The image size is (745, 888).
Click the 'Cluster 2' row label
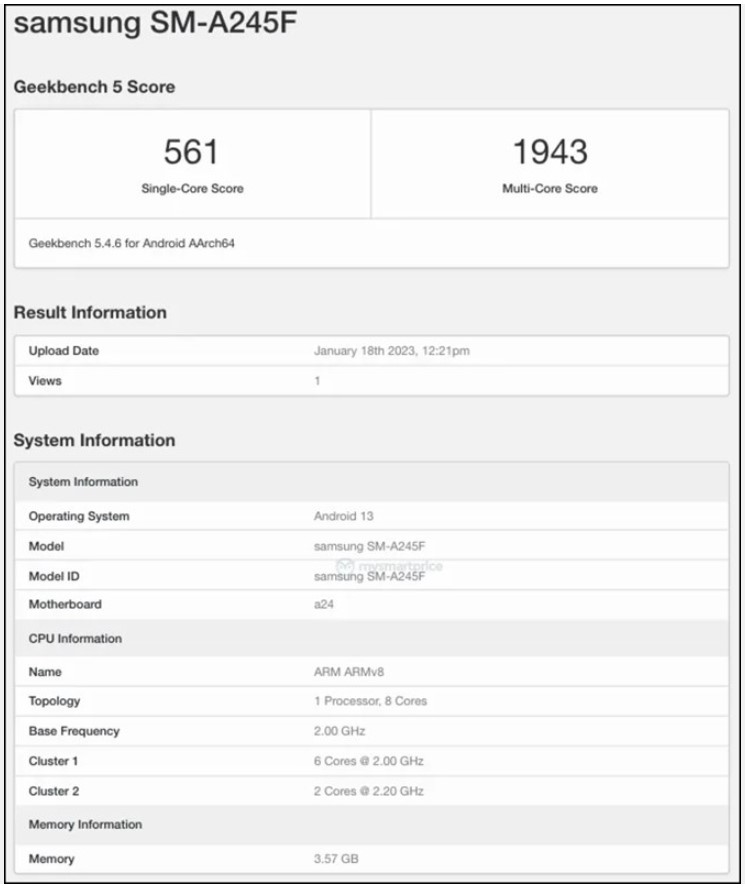(54, 791)
